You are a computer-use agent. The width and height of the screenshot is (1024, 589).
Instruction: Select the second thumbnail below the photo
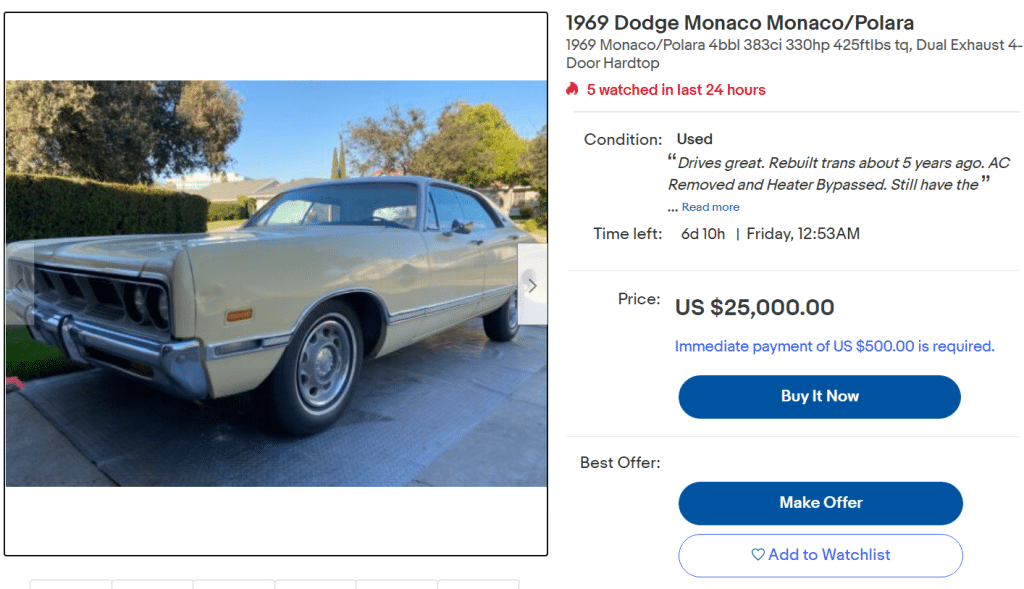point(152,583)
